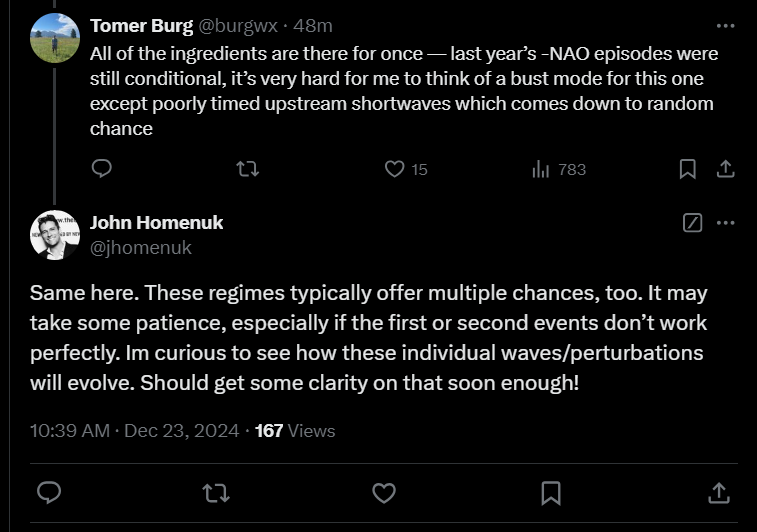
Task: Open the 10:39 AM Dec 23, 2024 timestamp
Action: click(x=134, y=431)
